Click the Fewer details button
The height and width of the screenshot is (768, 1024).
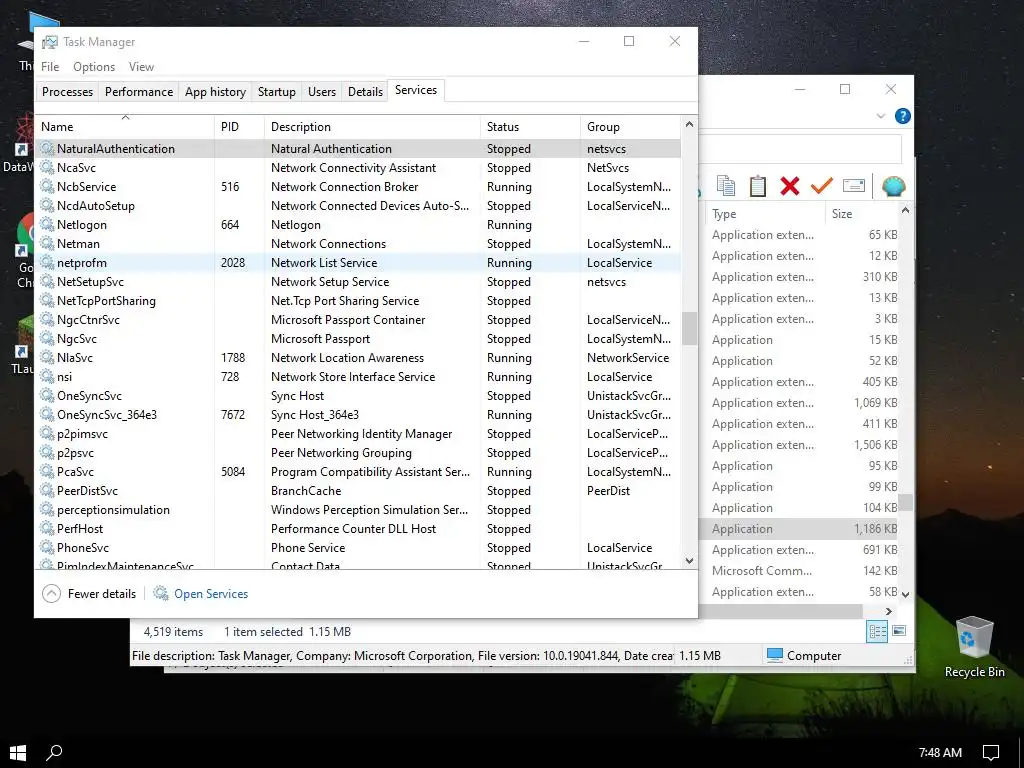click(x=89, y=594)
